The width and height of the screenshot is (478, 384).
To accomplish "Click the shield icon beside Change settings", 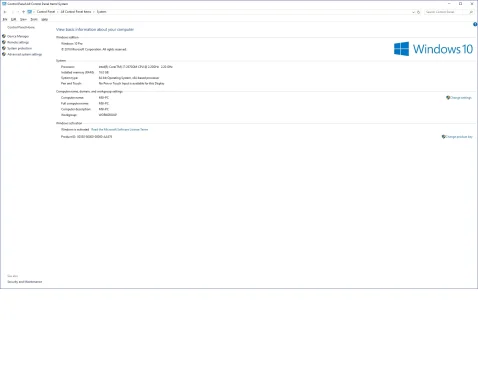I will [448, 98].
